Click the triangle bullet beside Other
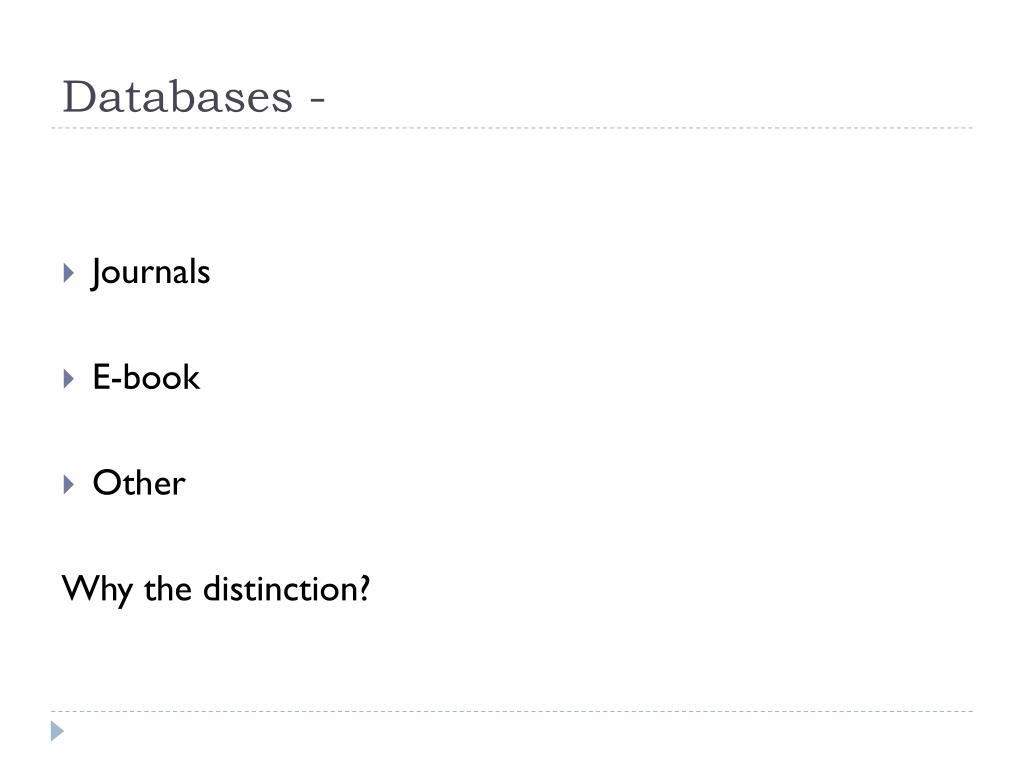The height and width of the screenshot is (768, 1024). coord(69,485)
